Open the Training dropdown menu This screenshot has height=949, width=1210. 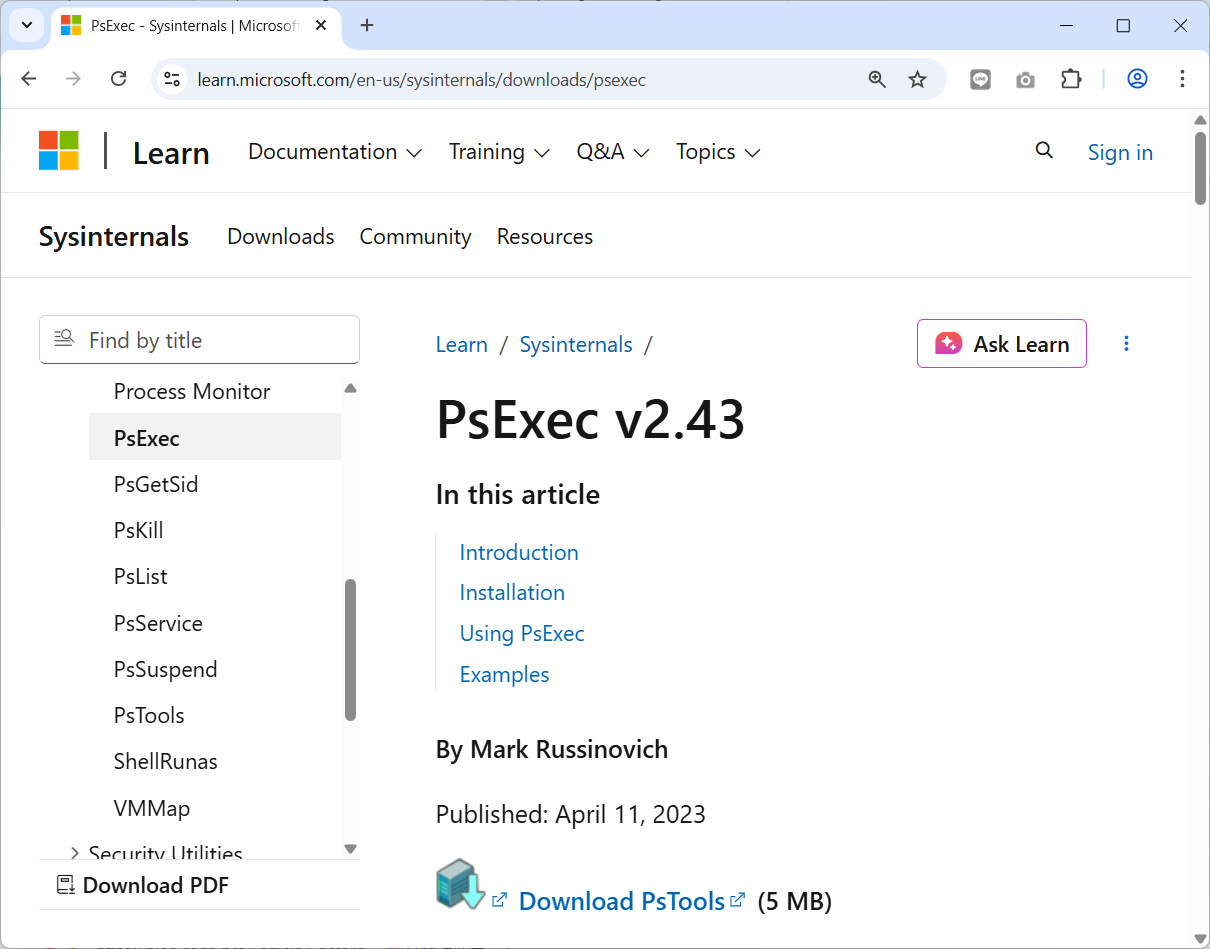point(498,152)
